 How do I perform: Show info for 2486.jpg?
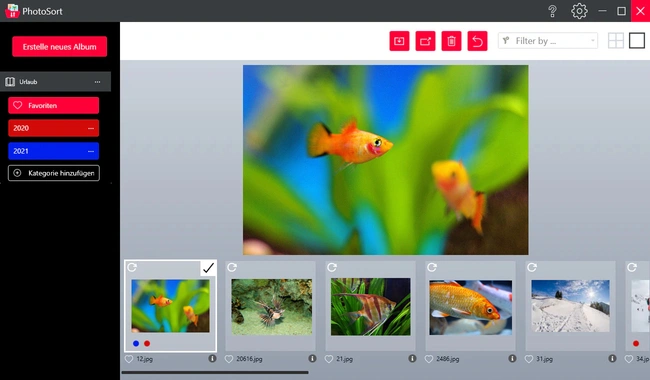[512, 358]
